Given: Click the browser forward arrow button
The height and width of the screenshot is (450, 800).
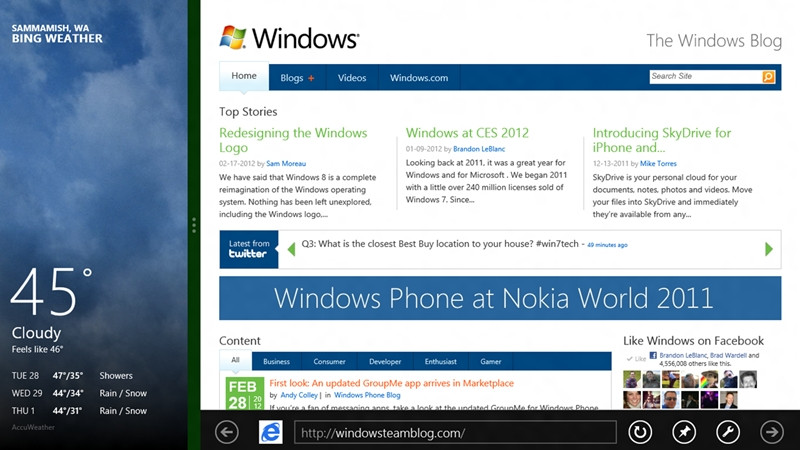Looking at the screenshot, I should coord(772,432).
